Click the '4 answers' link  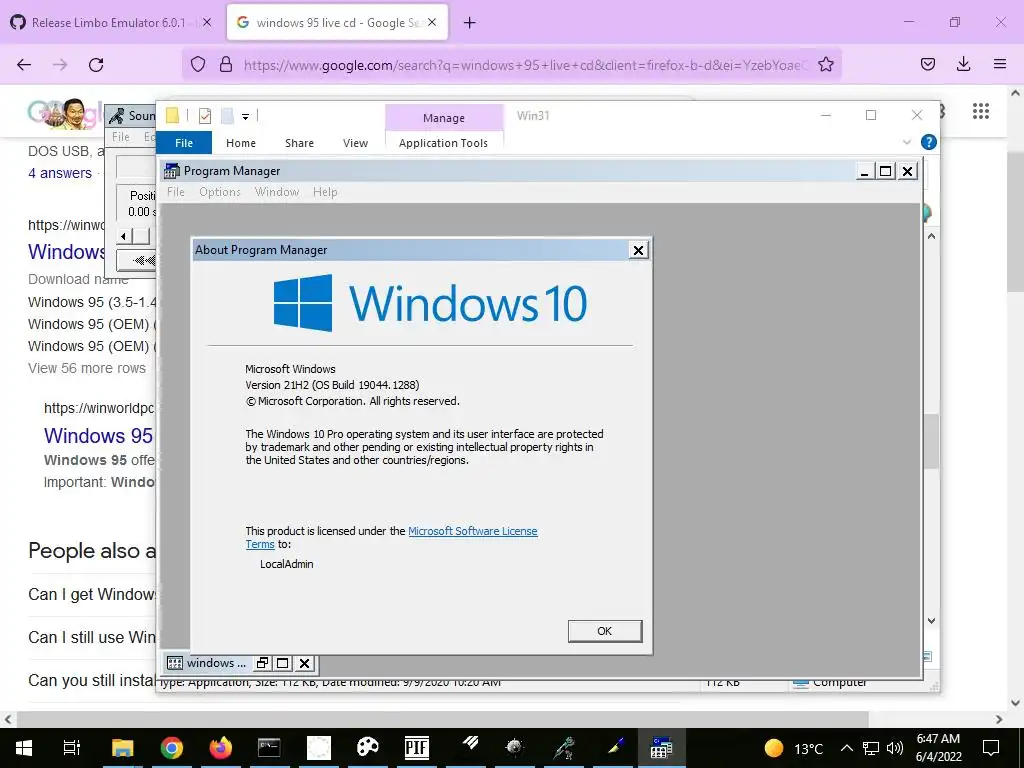59,173
